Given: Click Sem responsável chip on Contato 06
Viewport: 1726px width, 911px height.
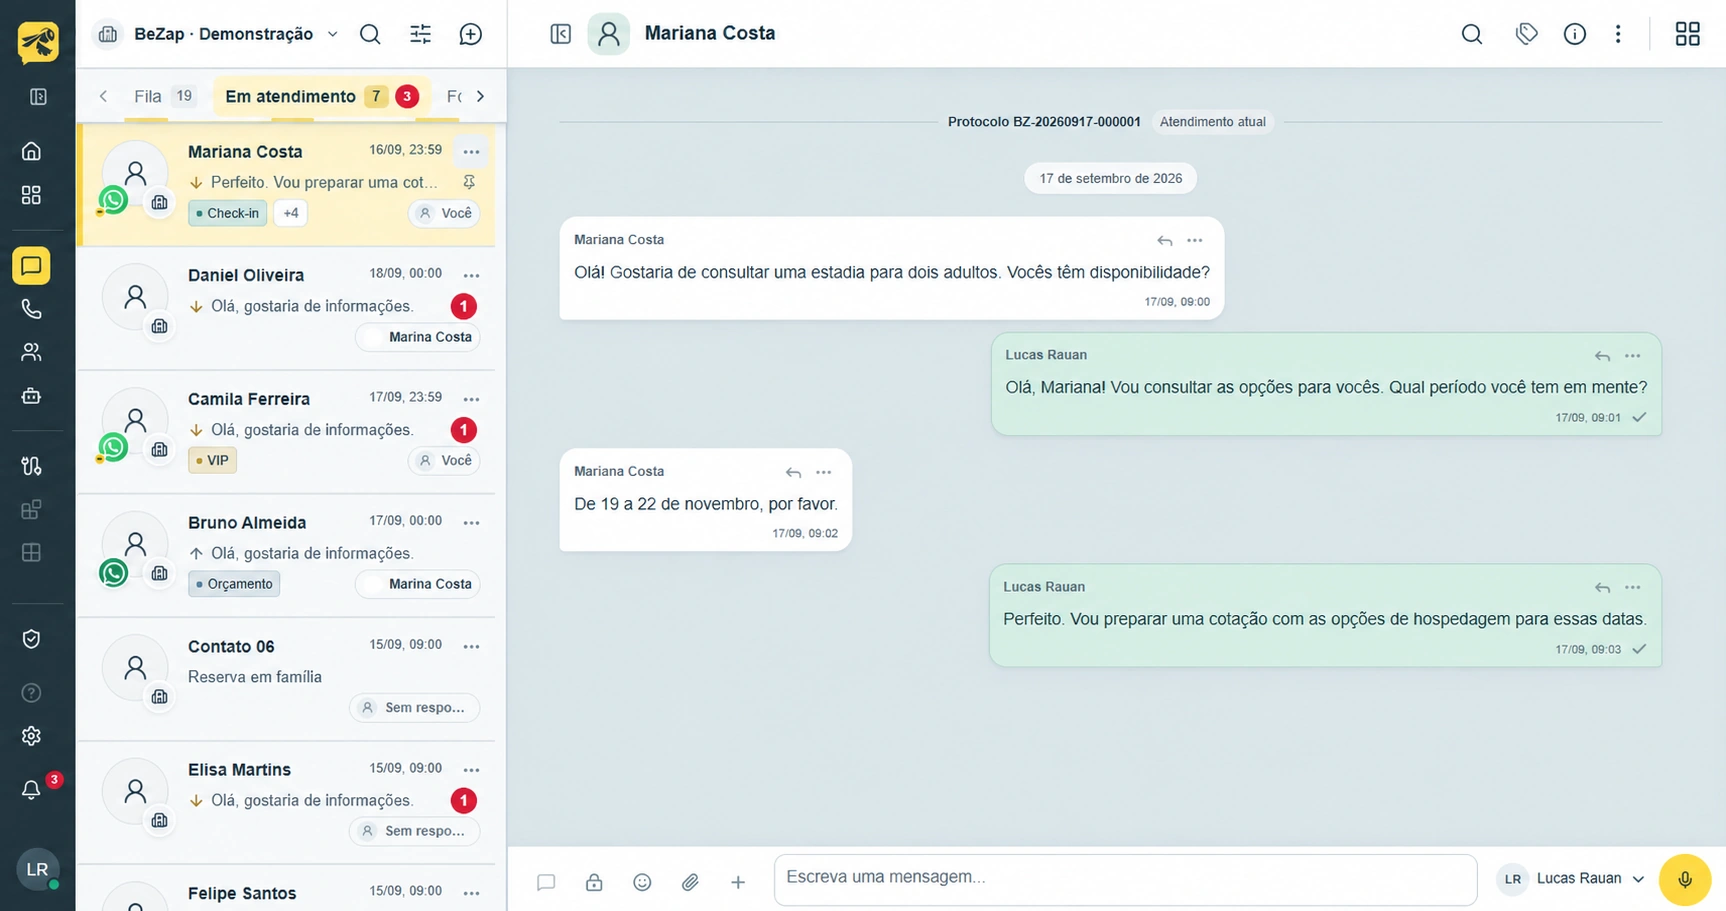Looking at the screenshot, I should tap(414, 707).
